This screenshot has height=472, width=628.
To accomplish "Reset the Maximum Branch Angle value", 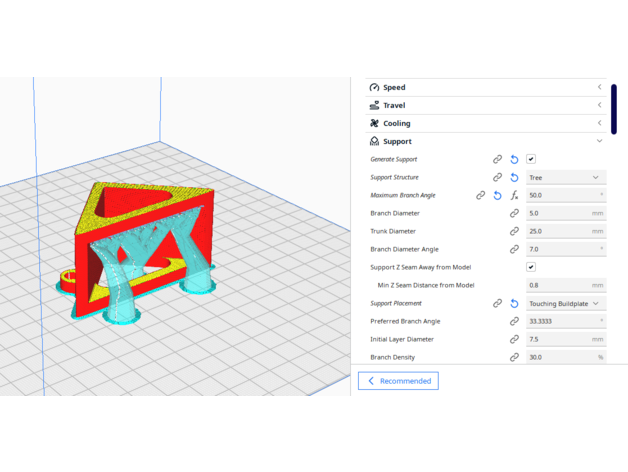I will point(497,195).
